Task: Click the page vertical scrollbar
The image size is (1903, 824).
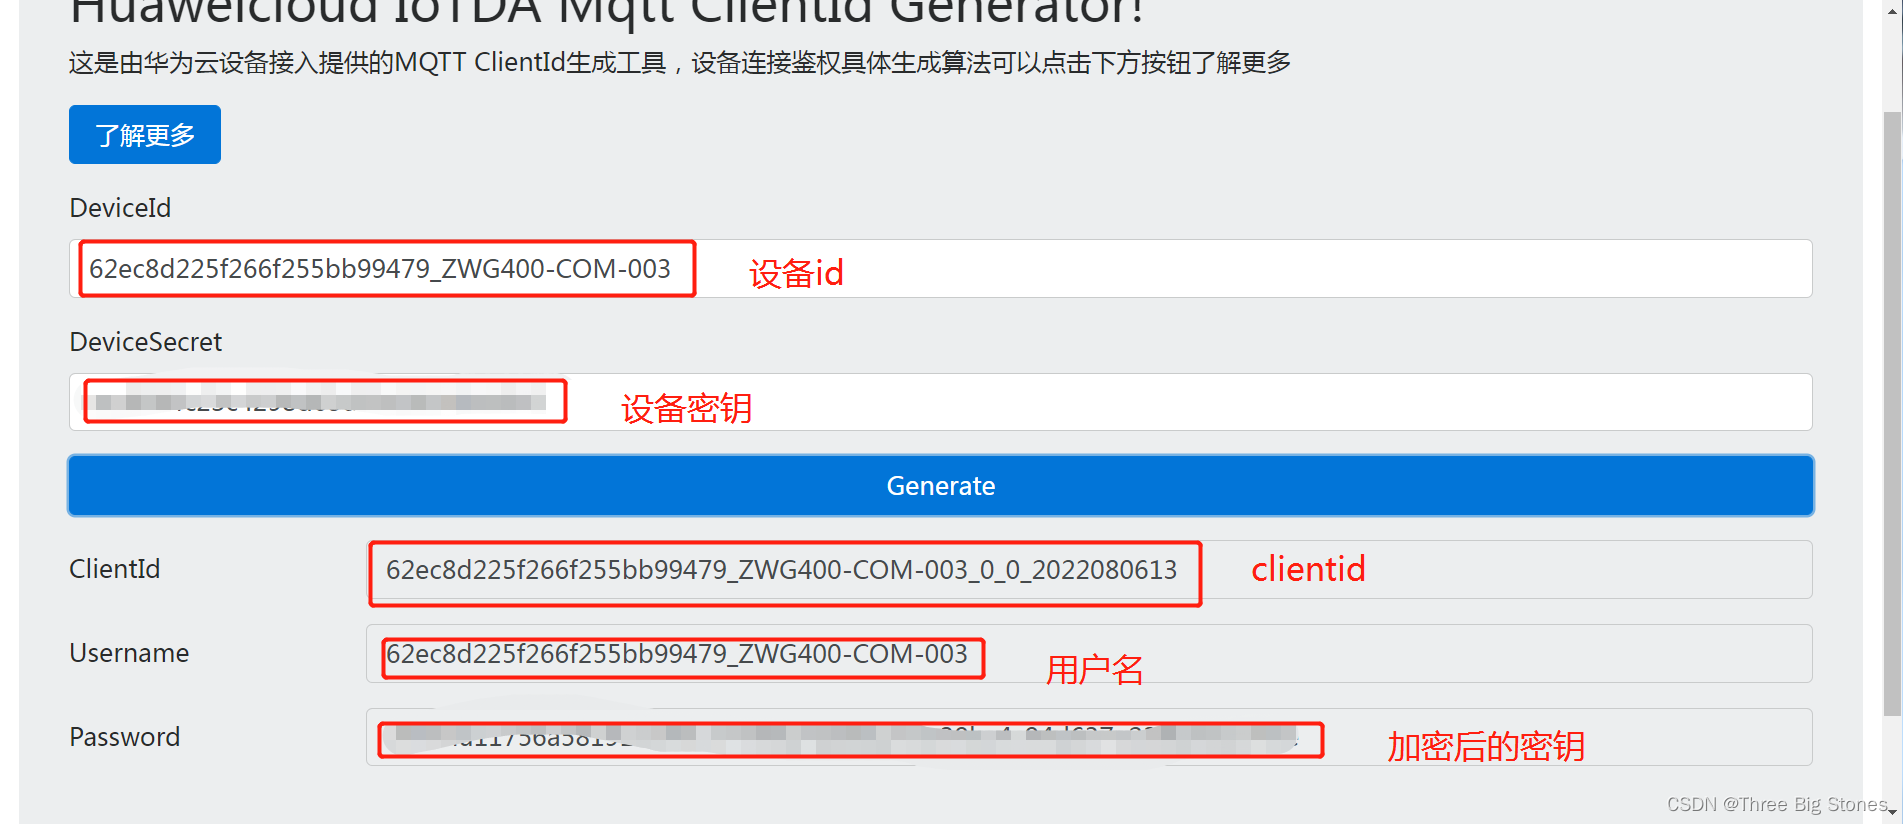Action: [x=1892, y=412]
